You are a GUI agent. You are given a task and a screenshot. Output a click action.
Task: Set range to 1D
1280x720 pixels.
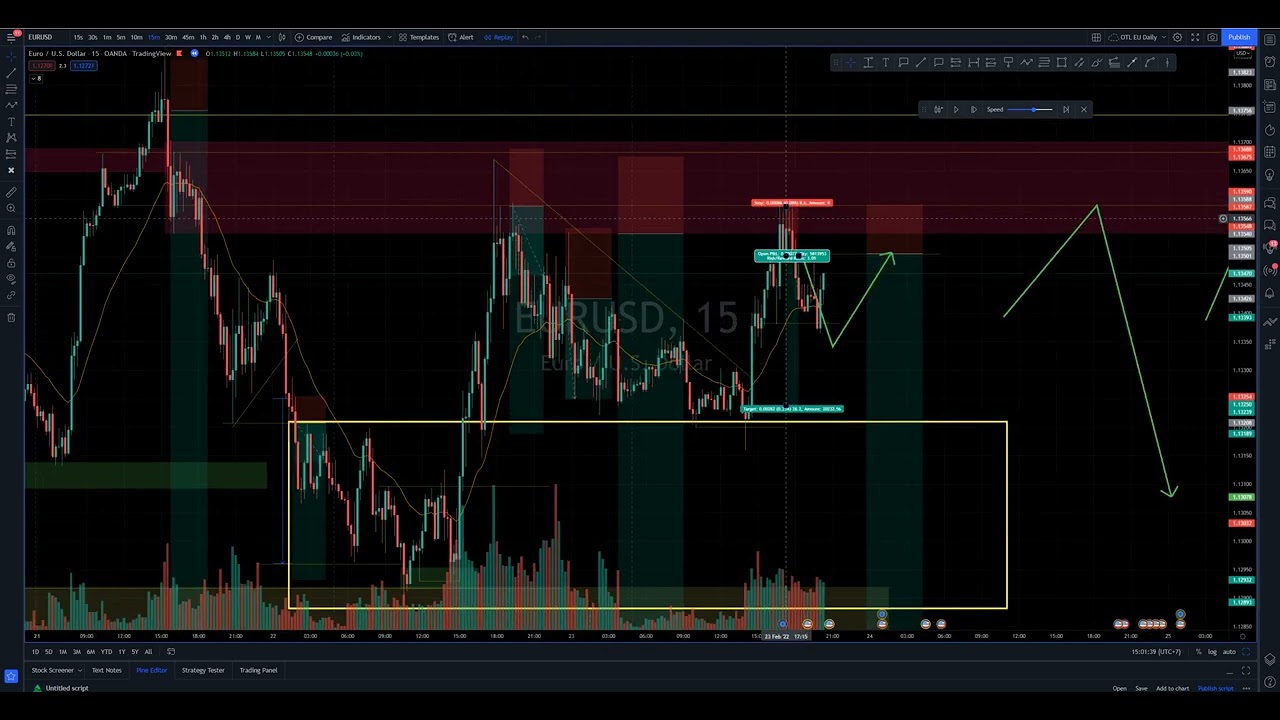[35, 652]
